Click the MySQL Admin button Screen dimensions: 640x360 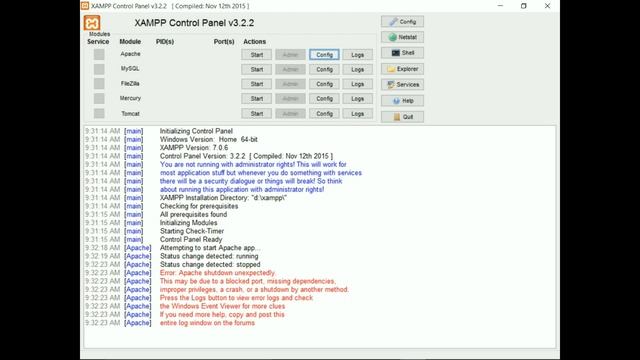coord(290,69)
